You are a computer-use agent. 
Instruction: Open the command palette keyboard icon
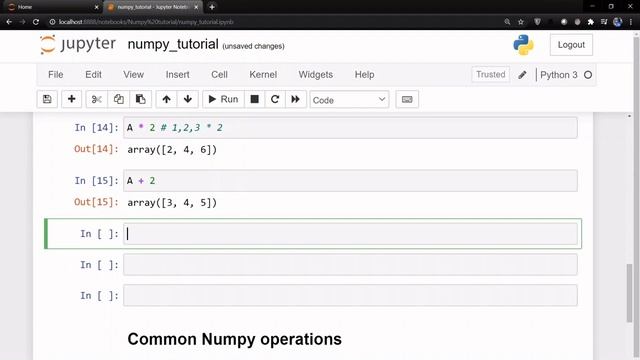[407, 99]
